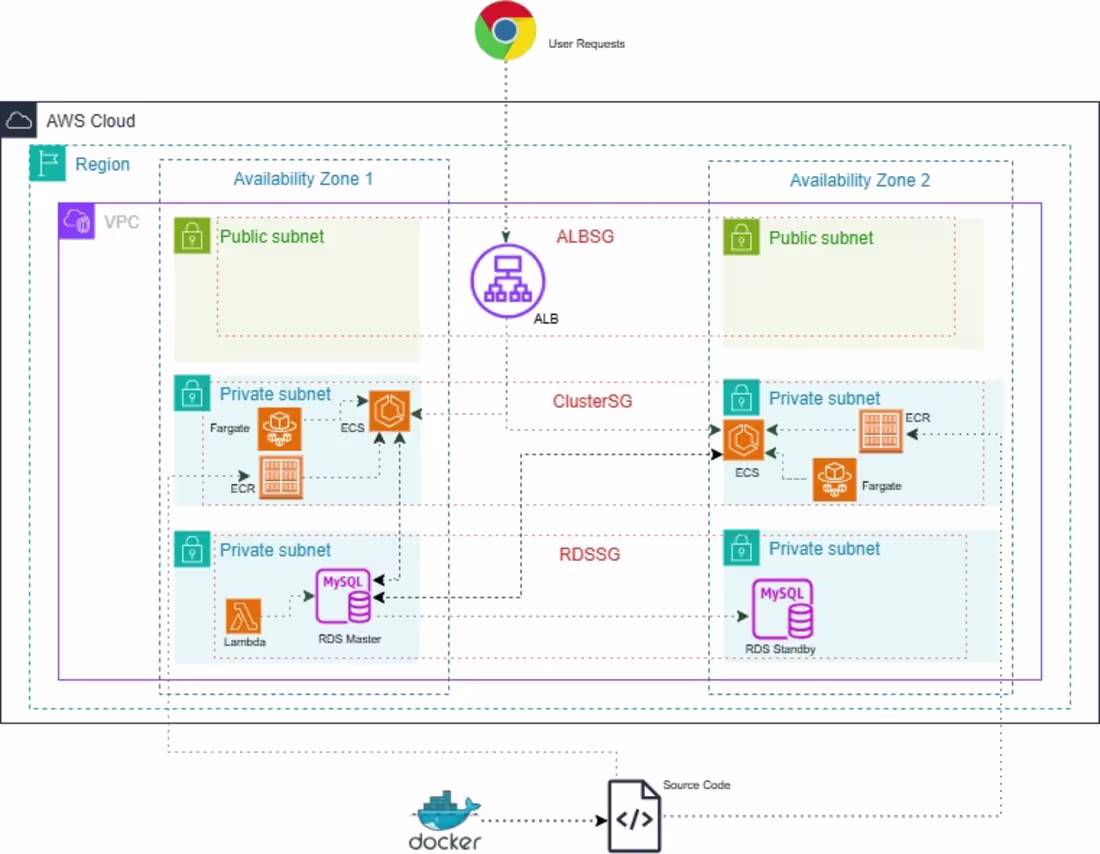Select 'Public subnet' text in Zone 1
Viewport: 1100px width, 854px height.
pyautogui.click(x=272, y=236)
